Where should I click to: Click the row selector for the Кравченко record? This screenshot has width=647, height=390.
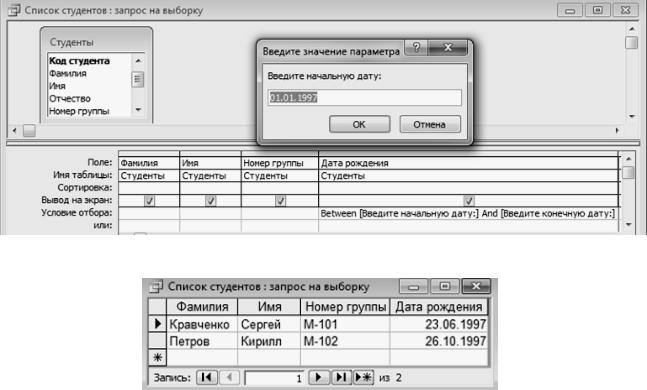pyautogui.click(x=158, y=324)
